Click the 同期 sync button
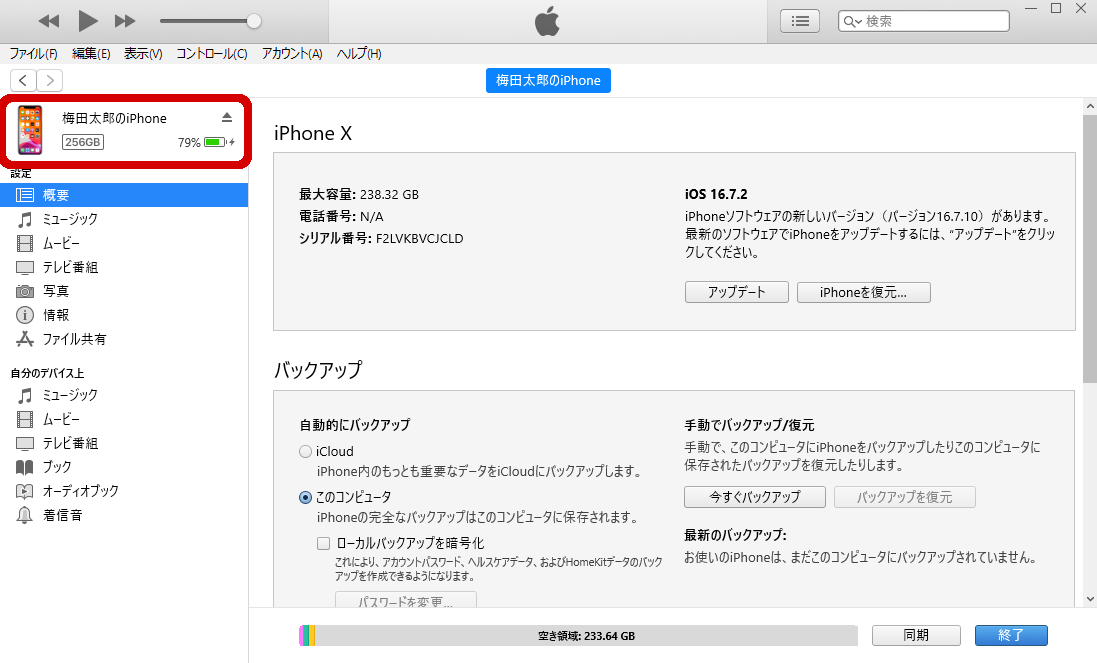The image size is (1097, 663). (916, 635)
